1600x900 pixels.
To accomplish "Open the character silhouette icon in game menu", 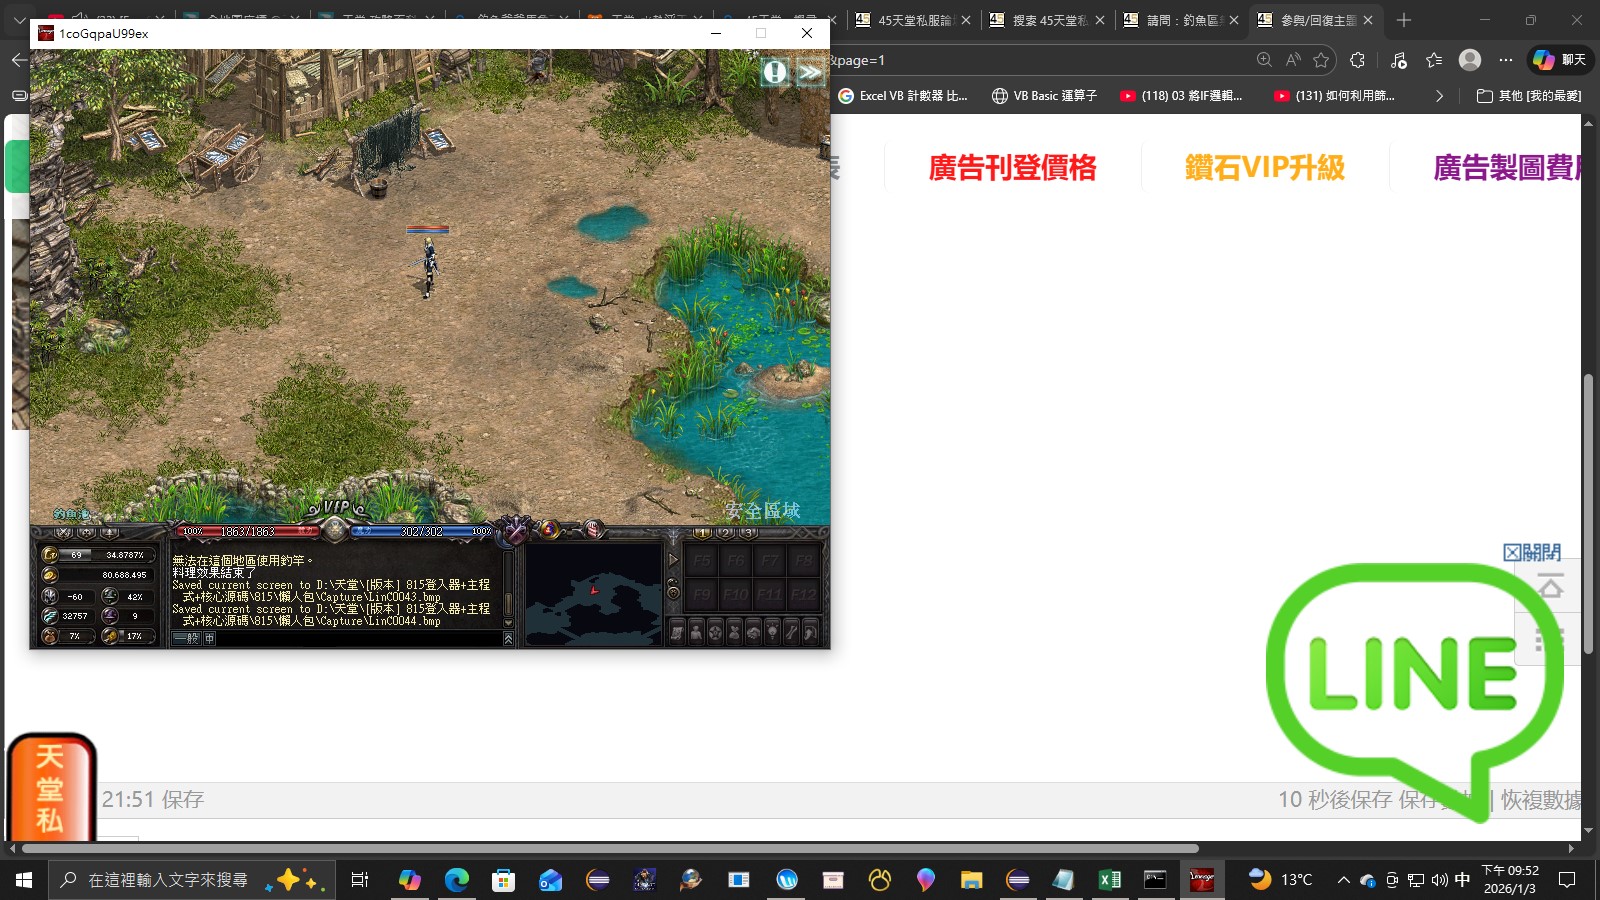I will [x=696, y=632].
